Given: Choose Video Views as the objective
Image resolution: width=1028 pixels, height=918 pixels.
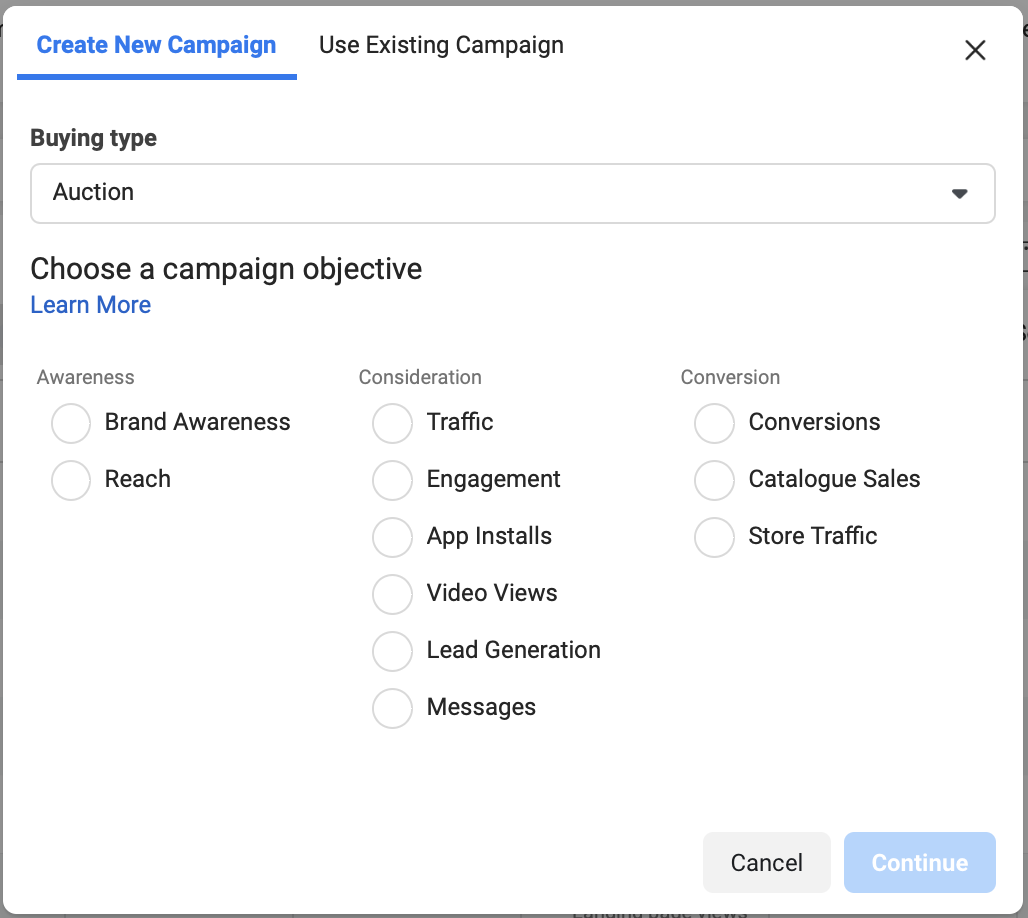Looking at the screenshot, I should click(x=392, y=594).
